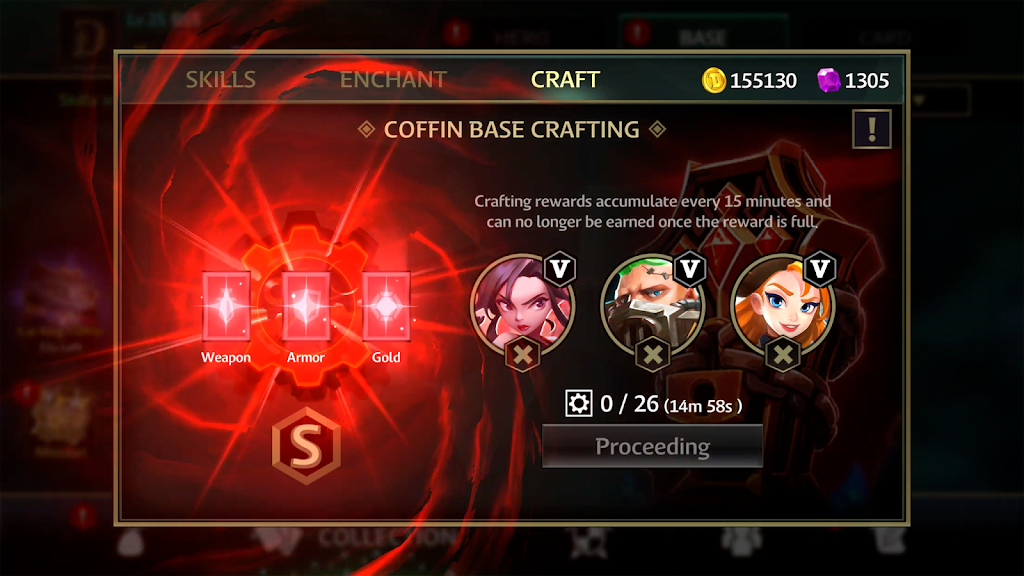
Task: Click the 0 / 26 crafting progress counter
Action: coord(629,404)
